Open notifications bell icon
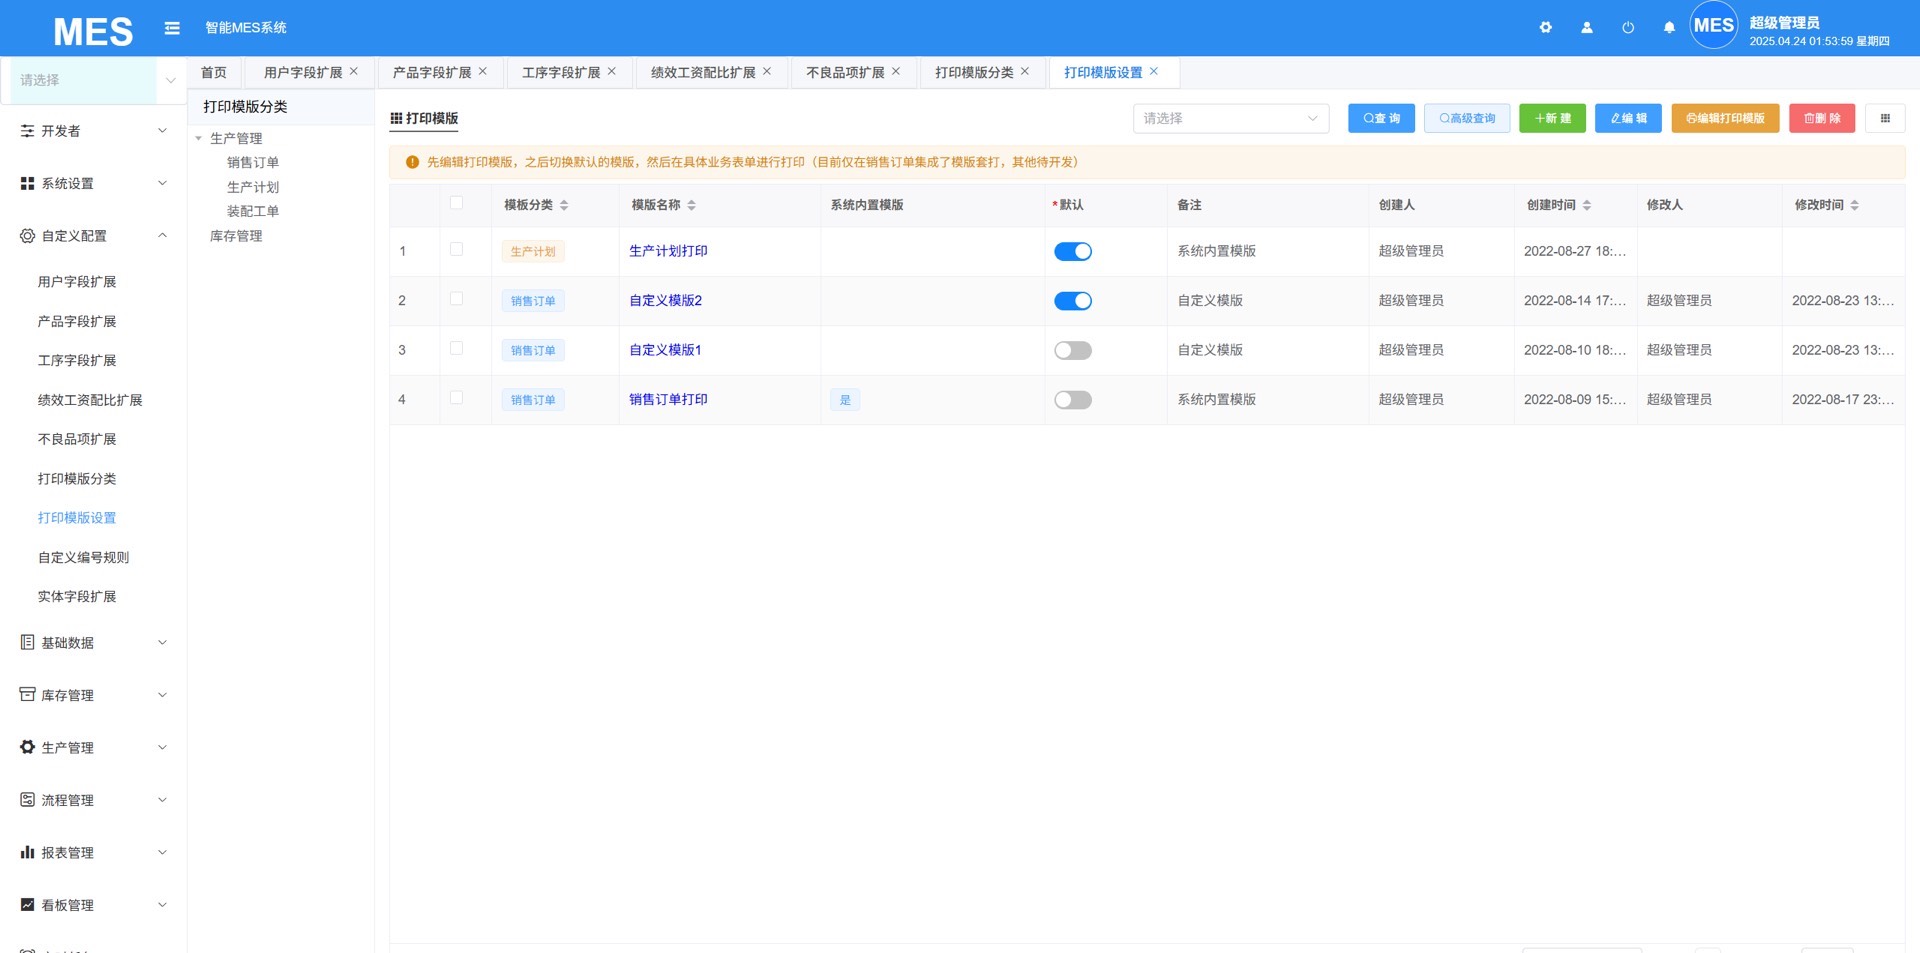1920x953 pixels. click(1668, 28)
